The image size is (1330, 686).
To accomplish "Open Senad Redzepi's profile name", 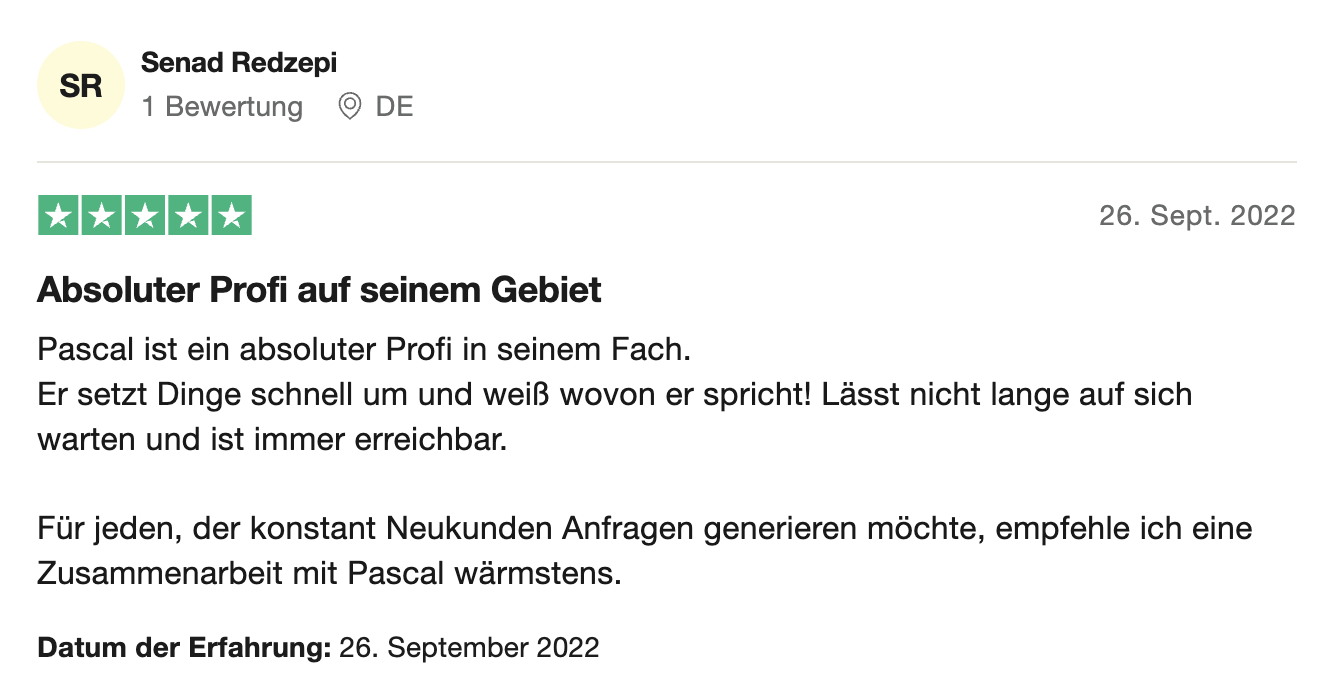I will [239, 63].
